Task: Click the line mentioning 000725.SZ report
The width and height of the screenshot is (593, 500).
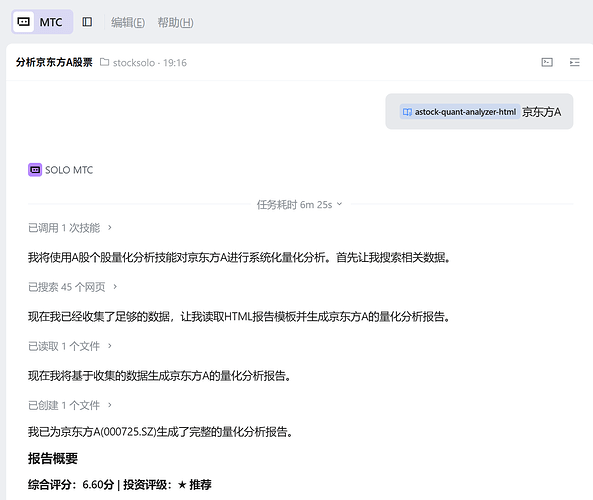Action: 160,432
